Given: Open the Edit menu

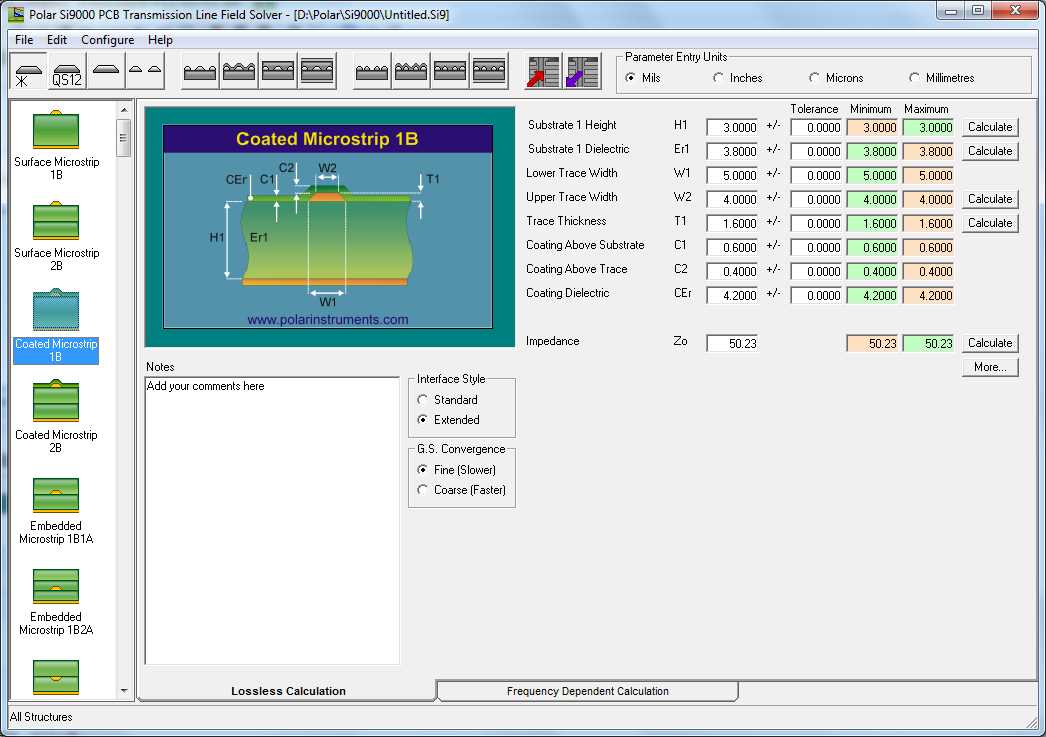Looking at the screenshot, I should (57, 39).
